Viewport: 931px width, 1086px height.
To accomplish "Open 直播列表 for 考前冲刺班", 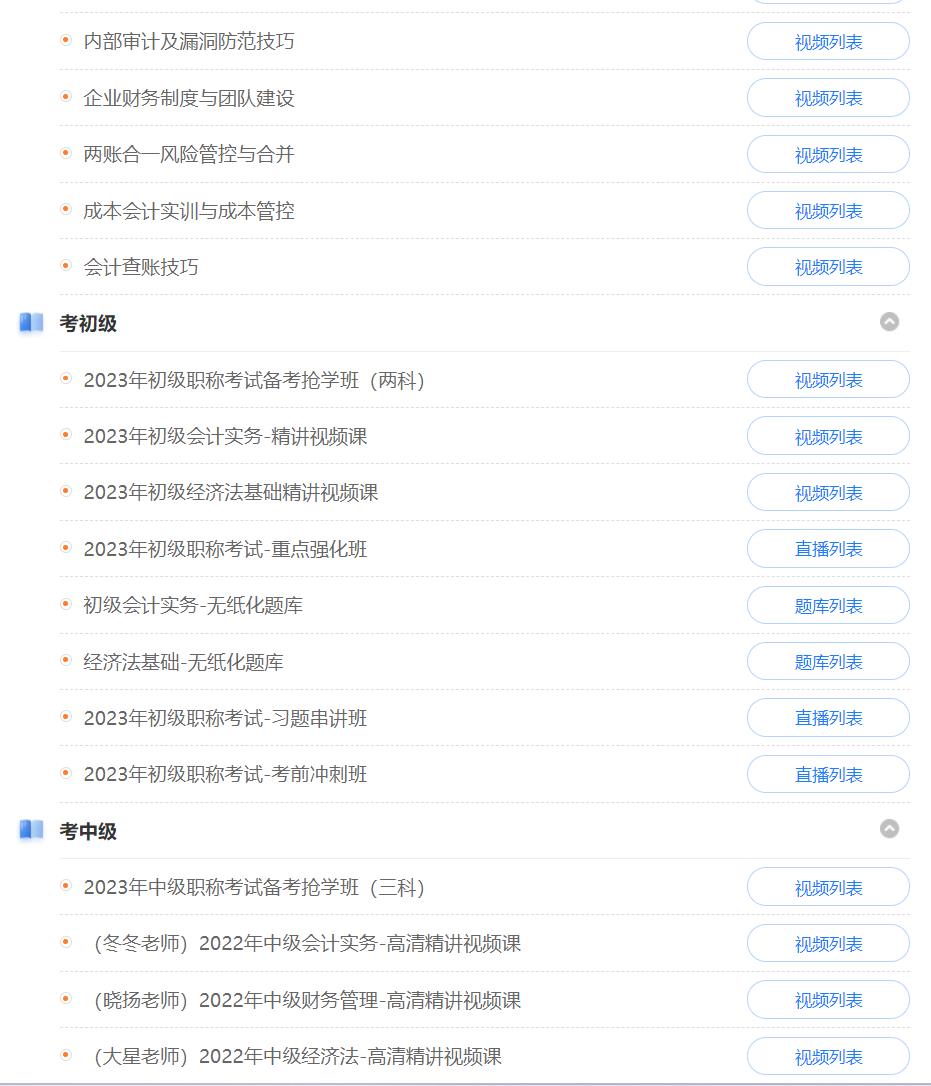I will coord(828,774).
